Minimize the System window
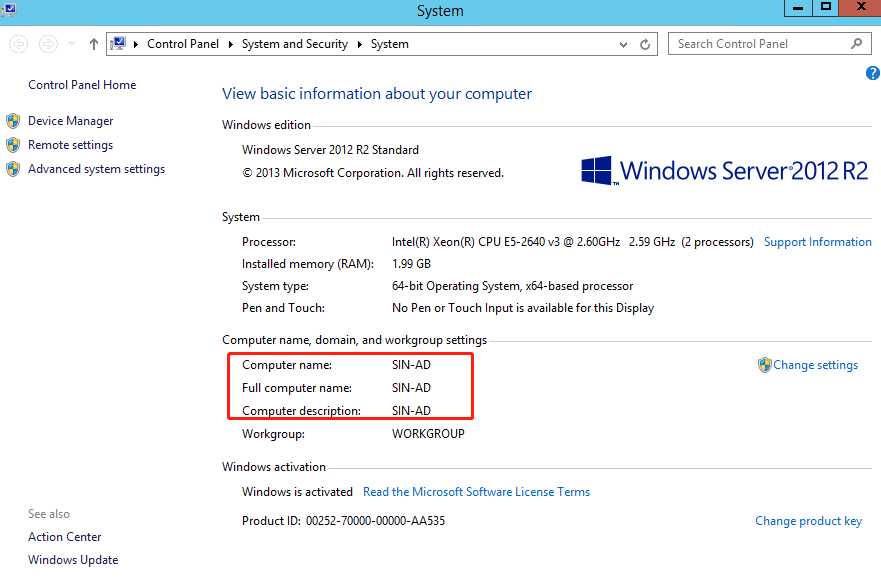 pyautogui.click(x=798, y=8)
